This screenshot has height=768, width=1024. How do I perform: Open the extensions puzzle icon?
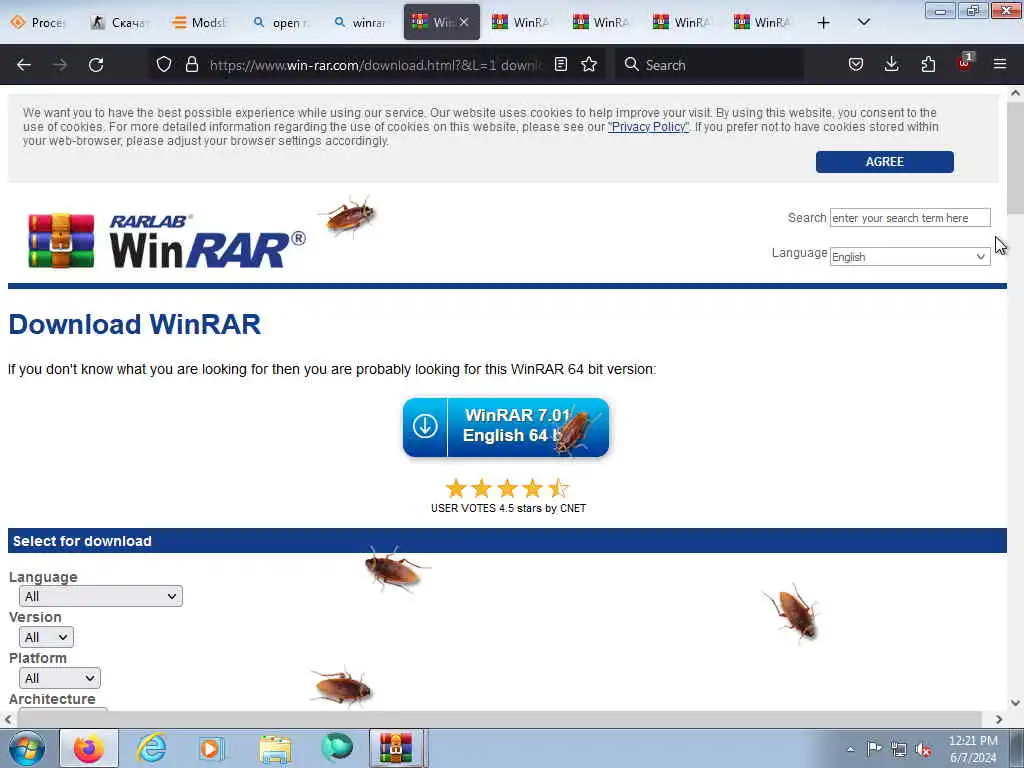pyautogui.click(x=928, y=64)
